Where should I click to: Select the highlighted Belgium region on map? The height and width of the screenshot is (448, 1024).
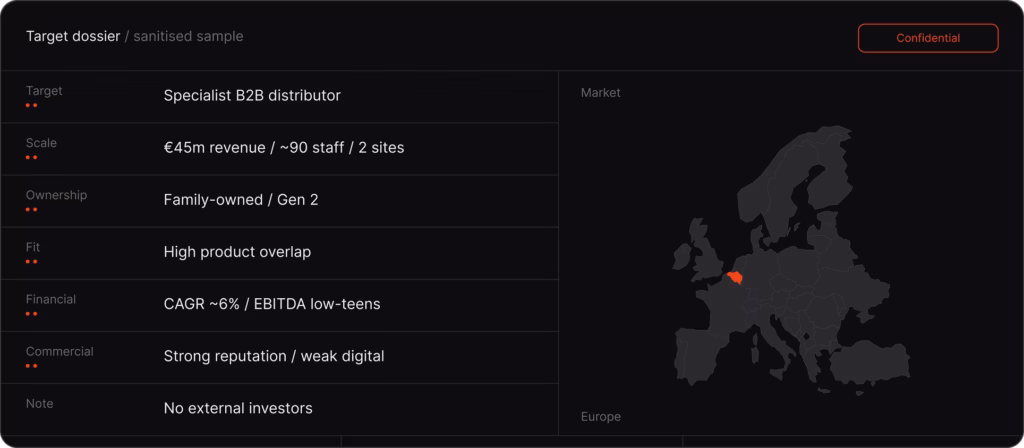[x=736, y=278]
